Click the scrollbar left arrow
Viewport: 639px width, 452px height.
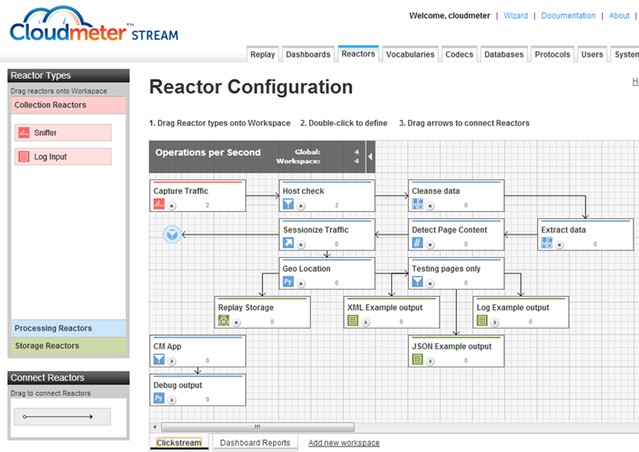pos(155,427)
